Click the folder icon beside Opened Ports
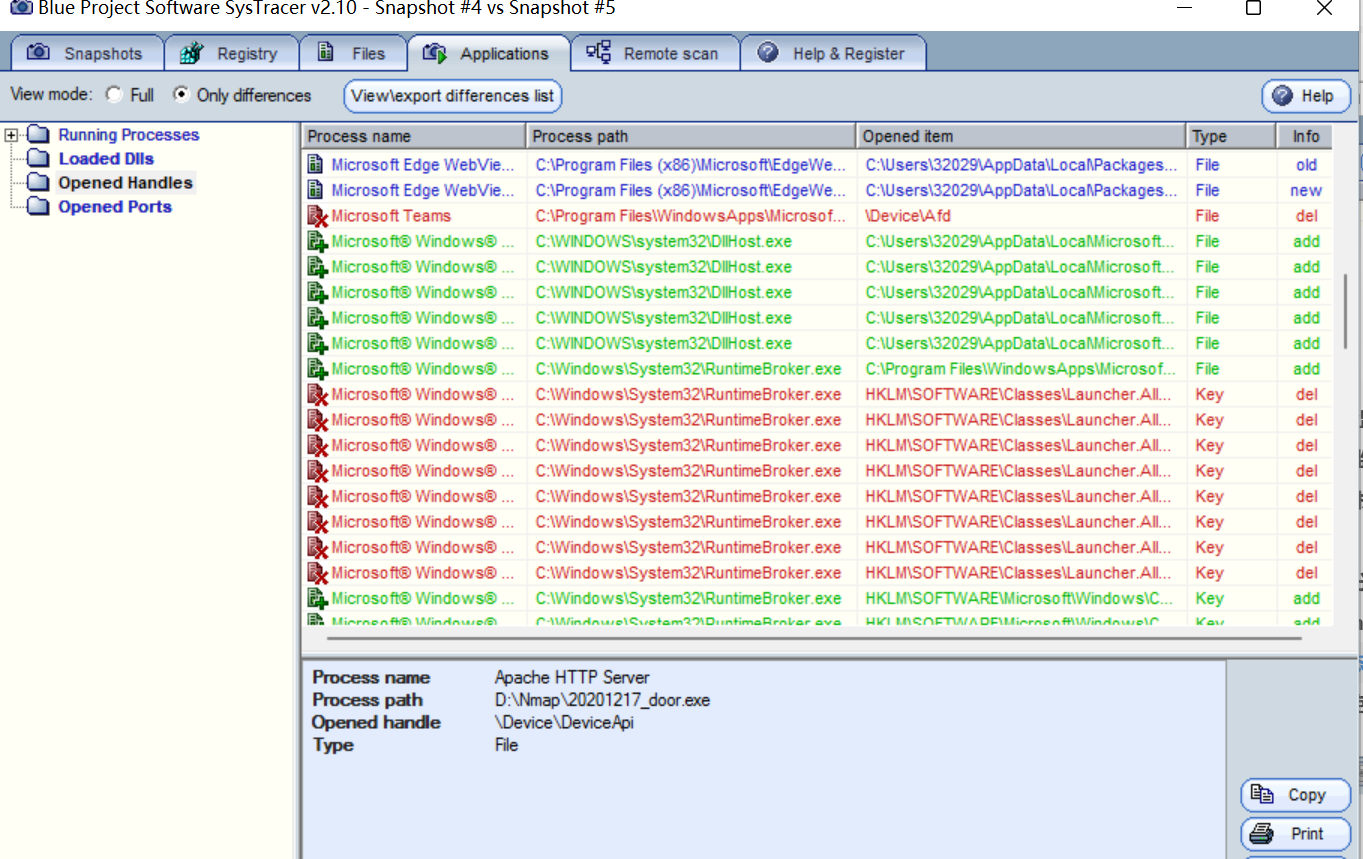This screenshot has width=1363, height=859. point(38,207)
